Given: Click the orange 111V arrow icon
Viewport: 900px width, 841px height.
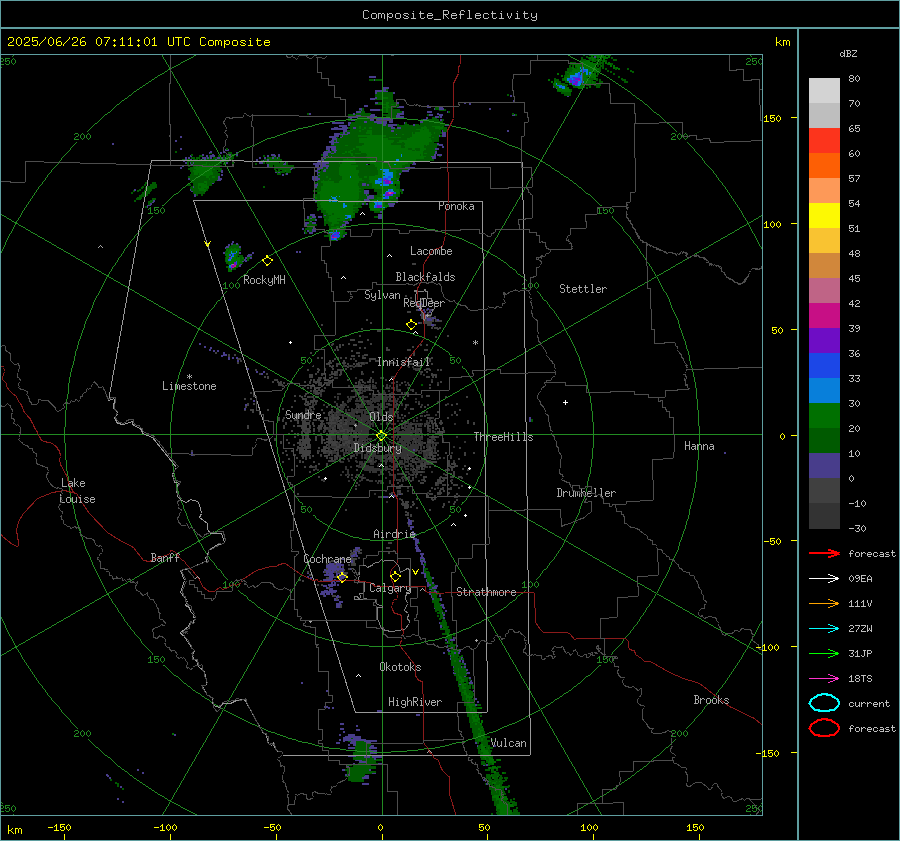Looking at the screenshot, I should [x=824, y=603].
